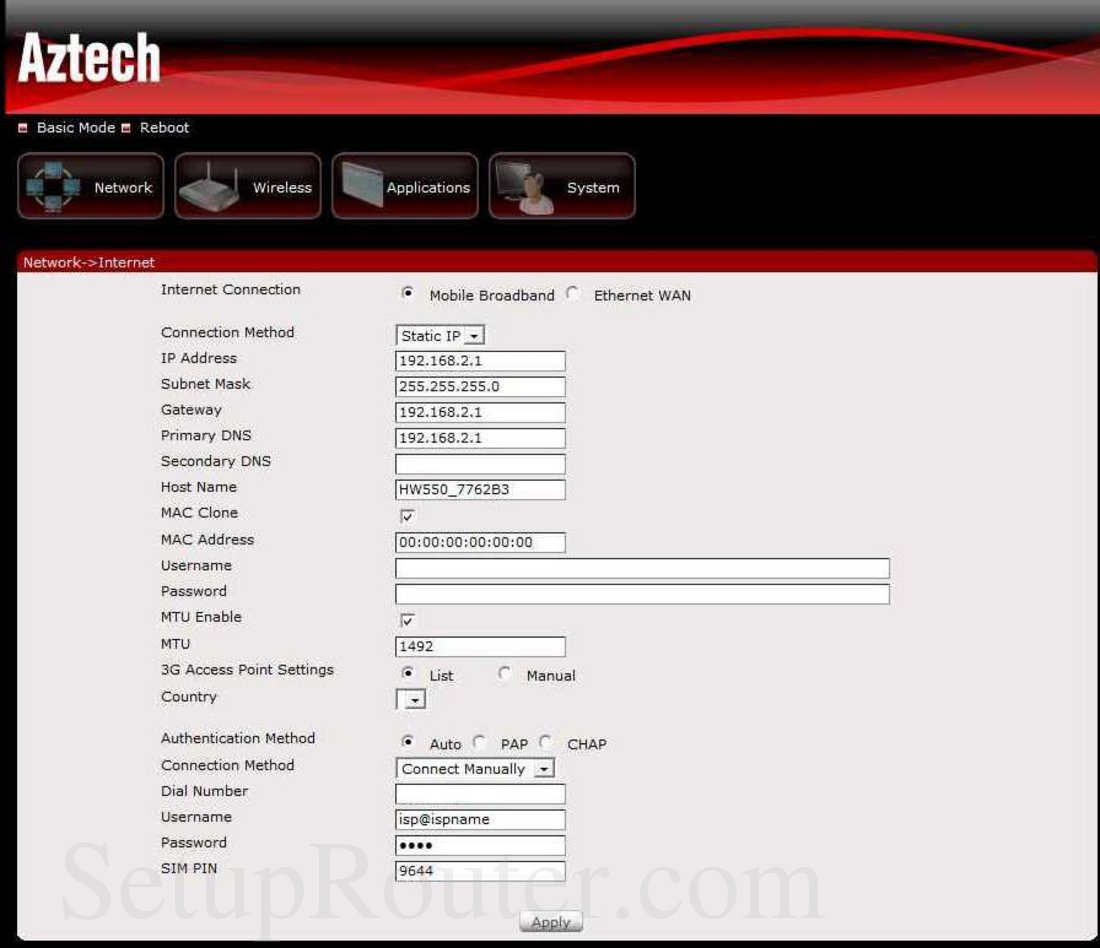Viewport: 1100px width, 948px height.
Task: Toggle the MAC Clone checkbox
Action: tap(407, 516)
